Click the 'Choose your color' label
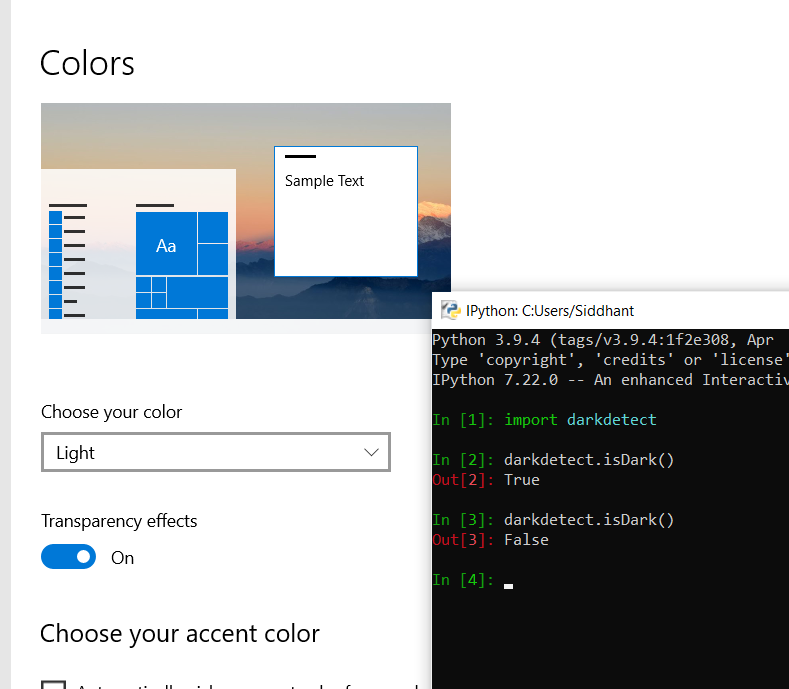Image resolution: width=789 pixels, height=689 pixels. tap(112, 412)
